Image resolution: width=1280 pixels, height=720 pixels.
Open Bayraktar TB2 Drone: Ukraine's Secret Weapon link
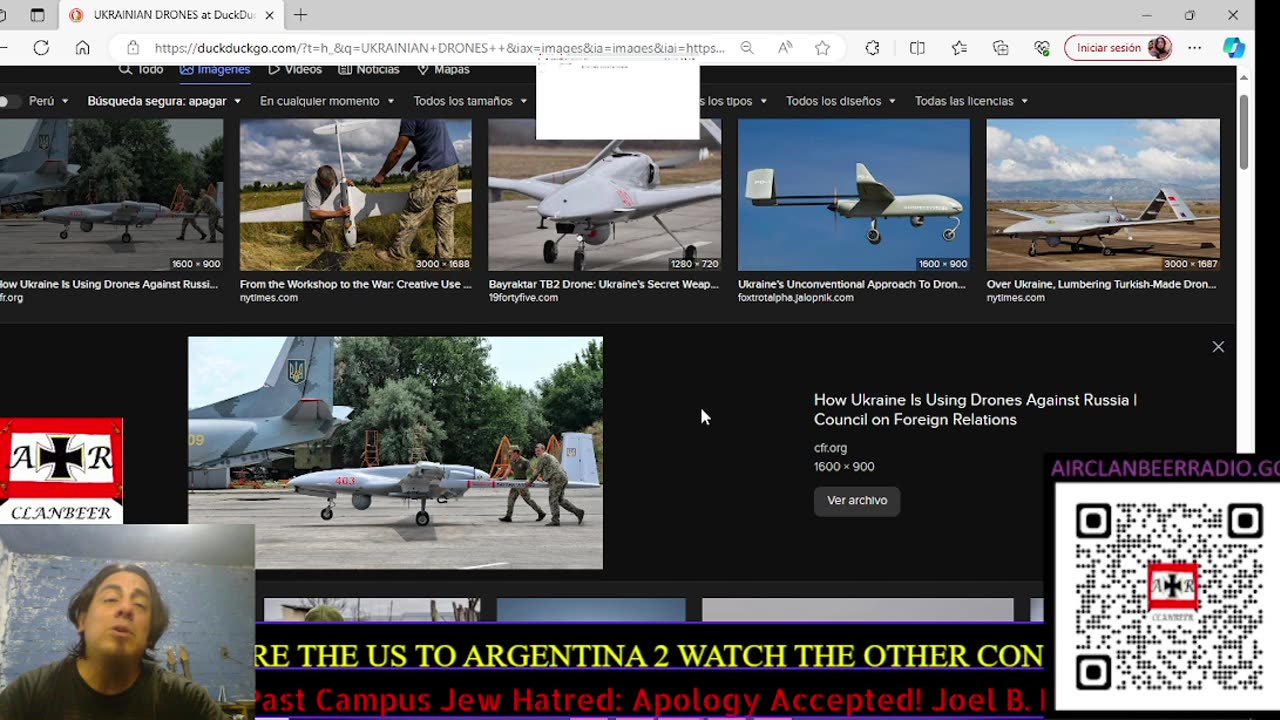click(603, 284)
